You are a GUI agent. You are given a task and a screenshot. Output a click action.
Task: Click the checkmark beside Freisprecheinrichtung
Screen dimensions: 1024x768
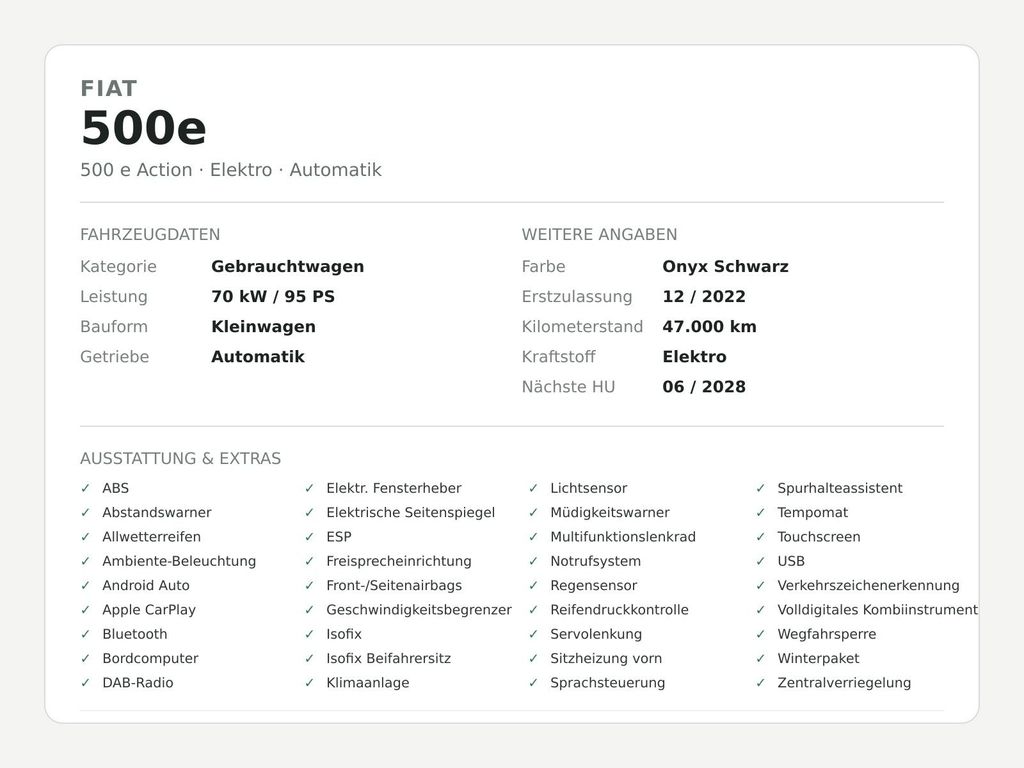click(310, 561)
